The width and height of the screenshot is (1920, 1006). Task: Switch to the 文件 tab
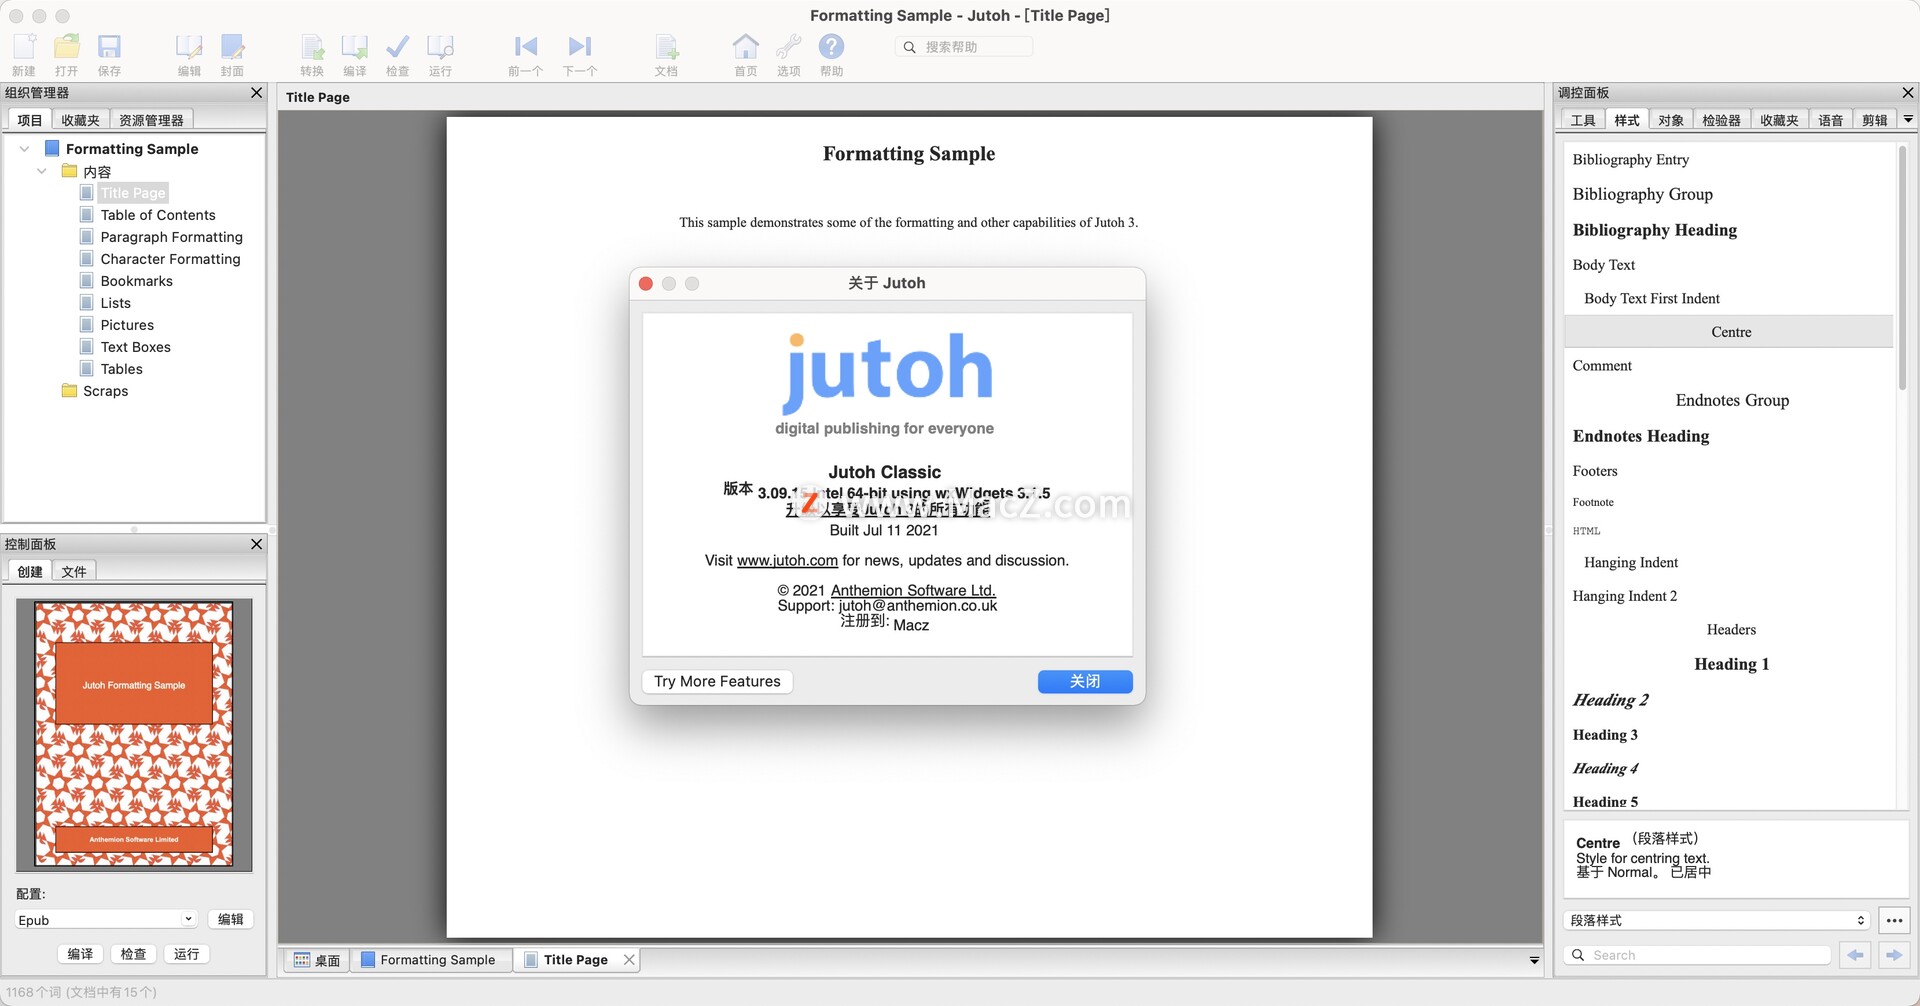coord(74,572)
